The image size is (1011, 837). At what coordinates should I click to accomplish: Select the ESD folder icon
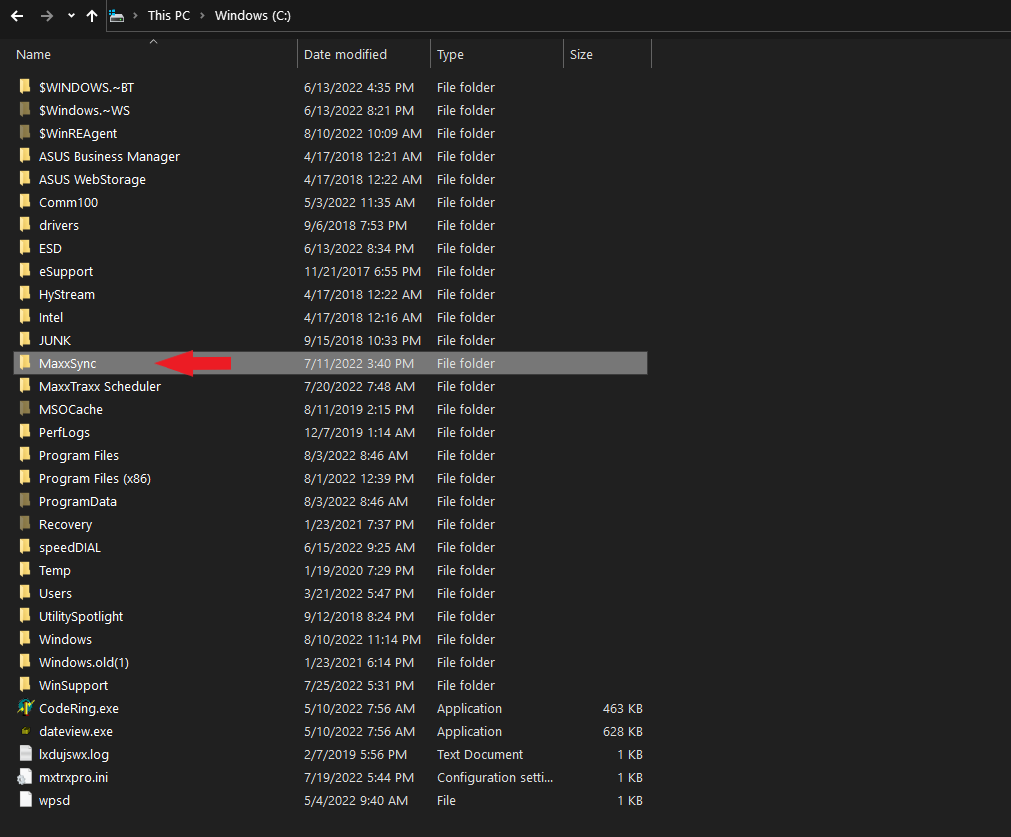25,248
